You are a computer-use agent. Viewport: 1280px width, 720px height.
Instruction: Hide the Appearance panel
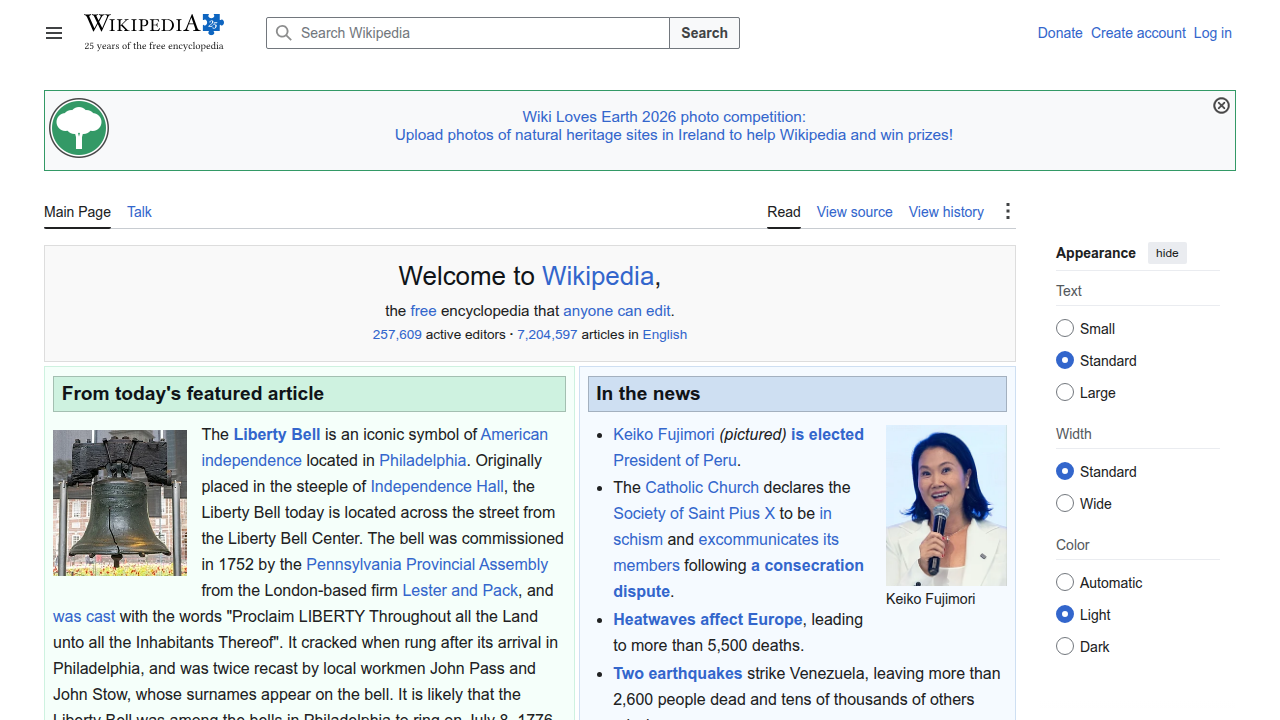tap(1167, 253)
